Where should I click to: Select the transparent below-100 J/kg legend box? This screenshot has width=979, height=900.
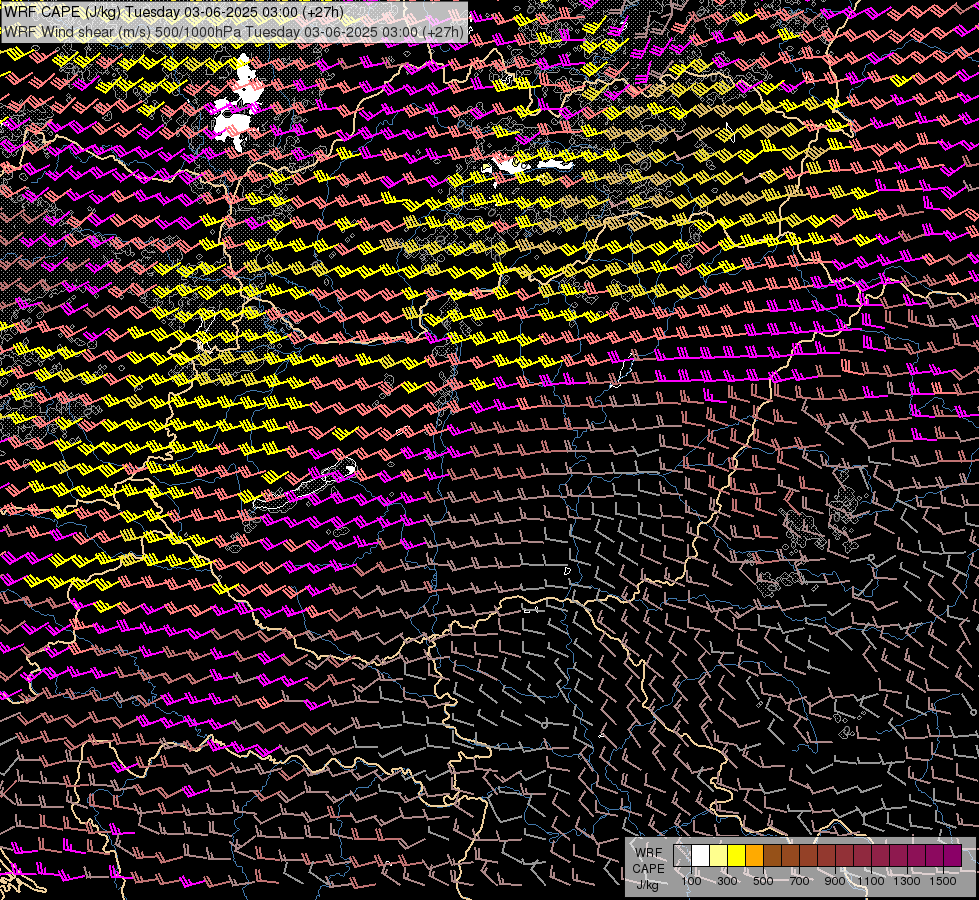(682, 856)
